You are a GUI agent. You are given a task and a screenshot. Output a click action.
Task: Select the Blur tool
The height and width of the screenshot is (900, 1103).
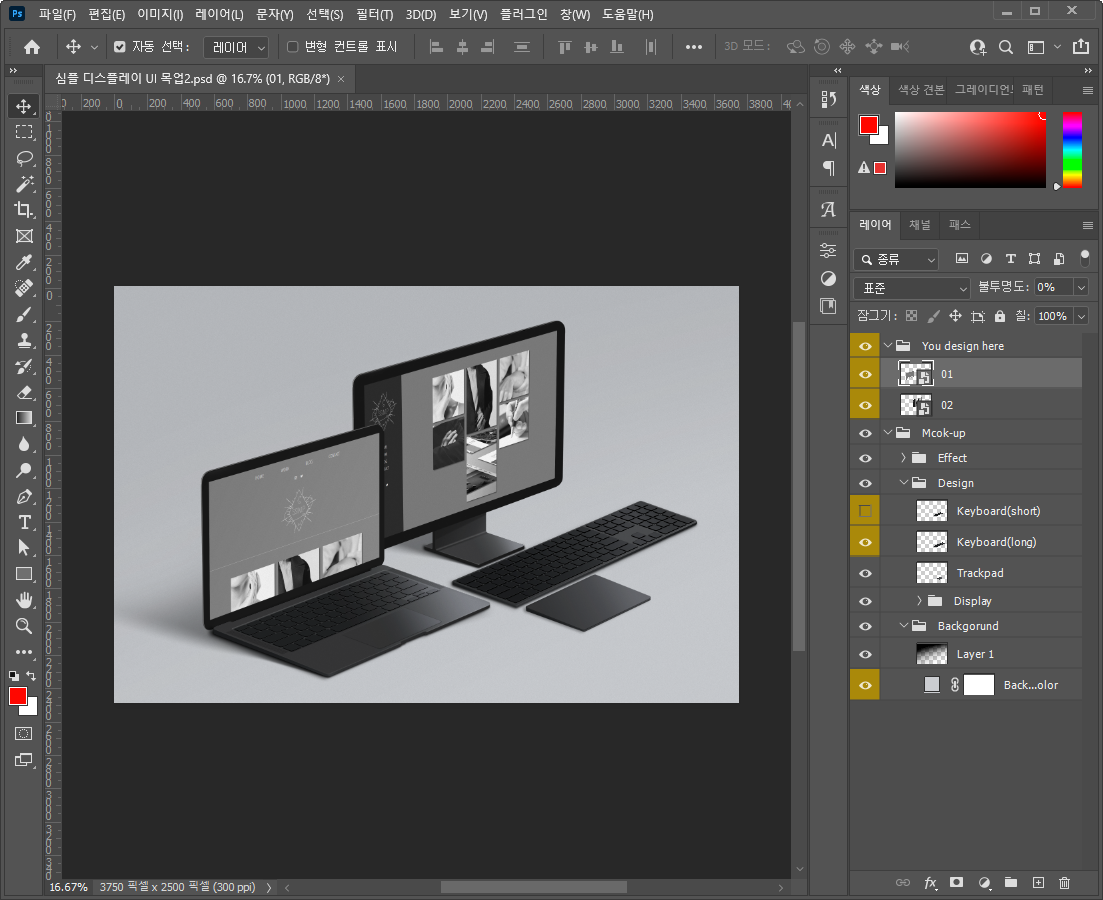click(24, 444)
